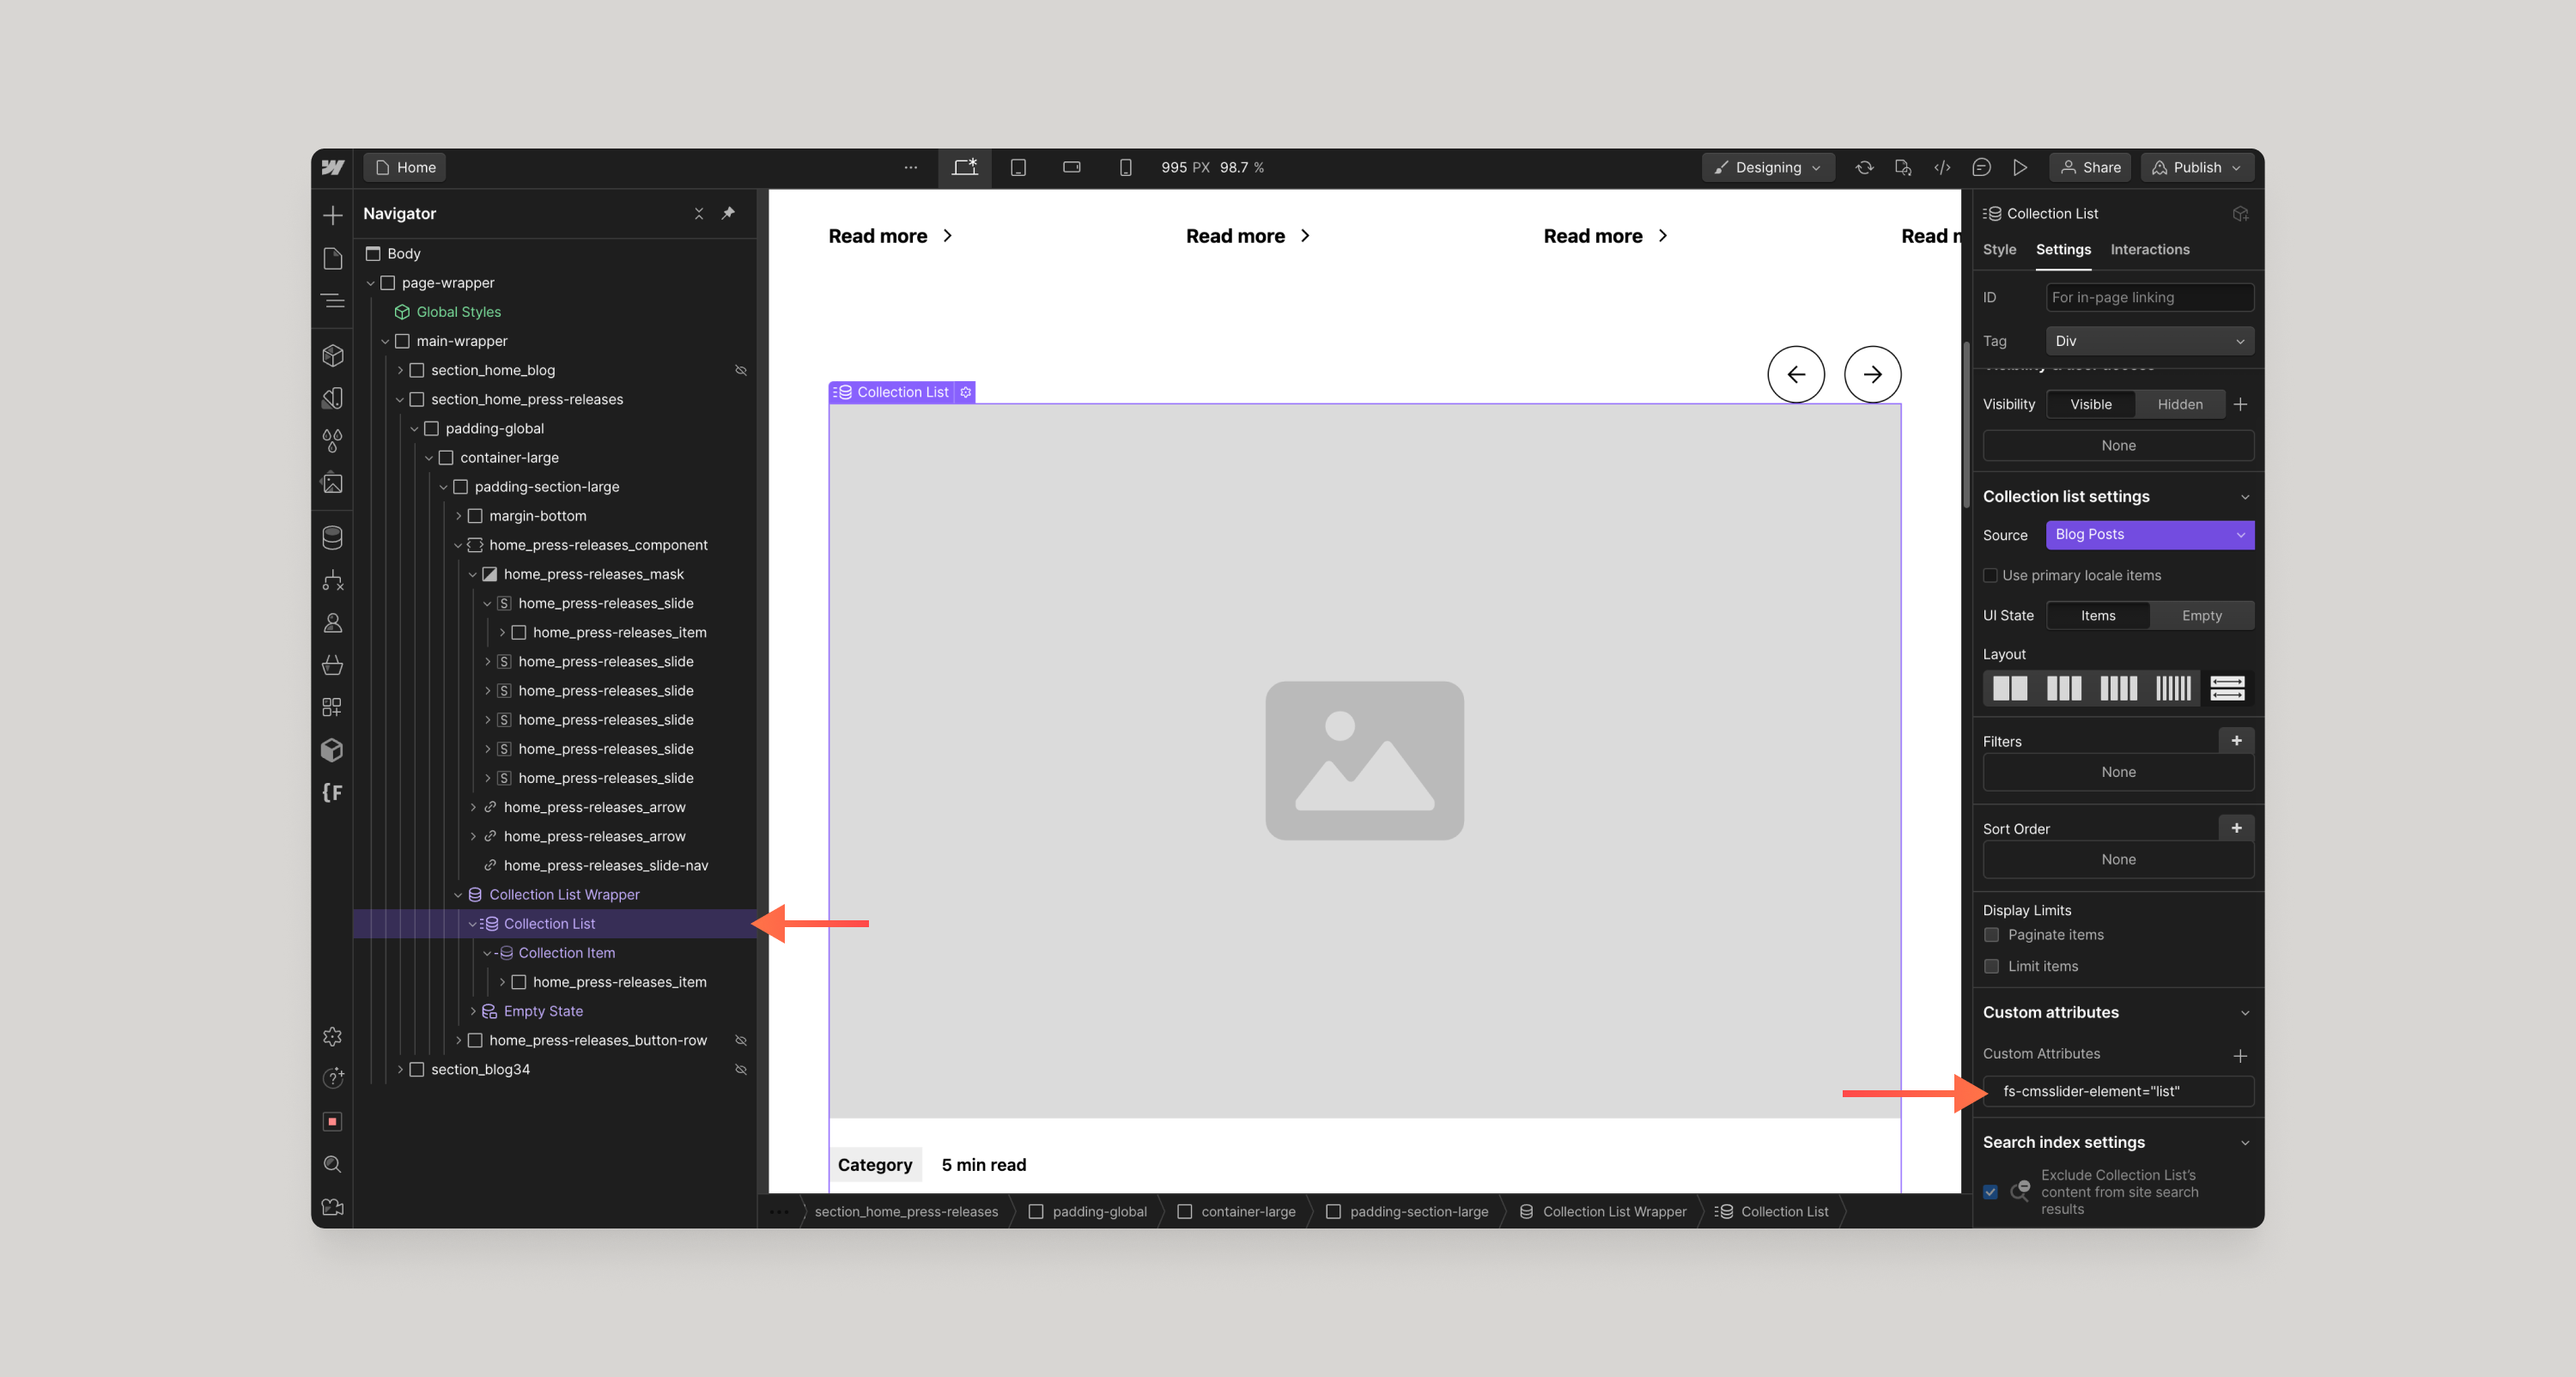This screenshot has width=2576, height=1377.
Task: Switch to tablet breakpoint
Action: [x=1018, y=167]
